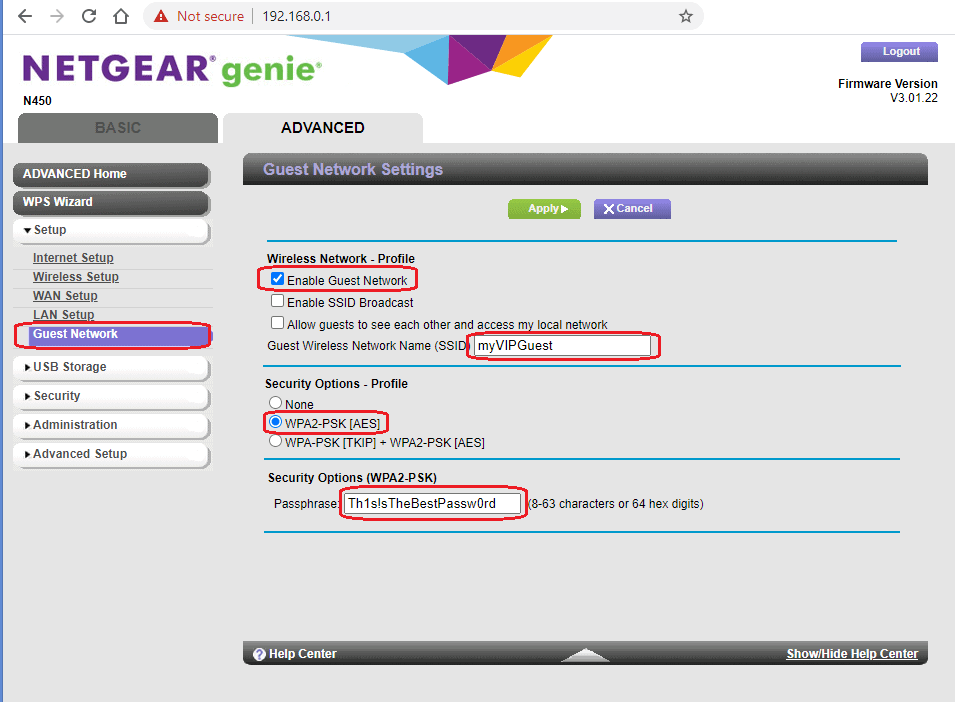The image size is (955, 702).
Task: Click the Not secure warning icon
Action: point(161,16)
